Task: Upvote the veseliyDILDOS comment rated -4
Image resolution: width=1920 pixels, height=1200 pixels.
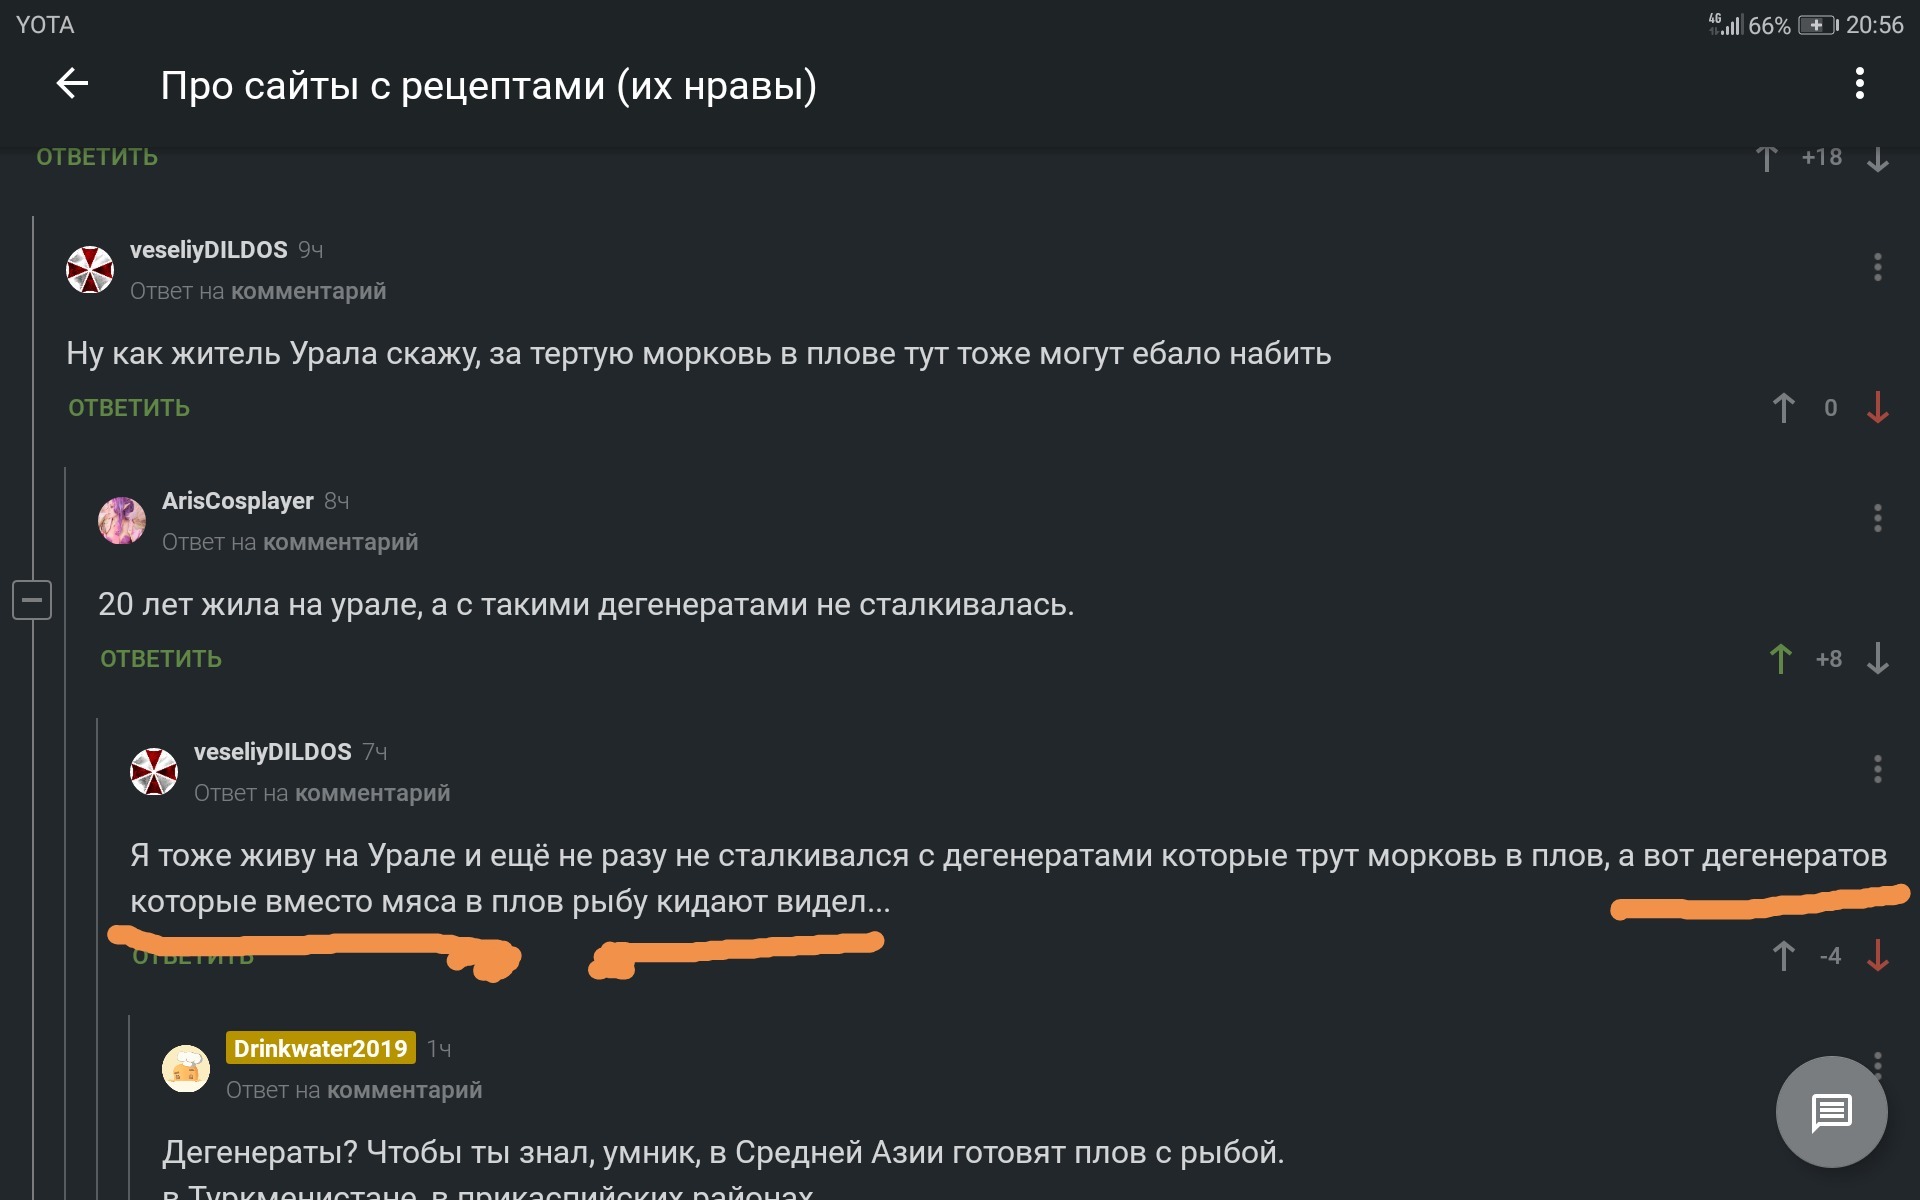Action: 1783,956
